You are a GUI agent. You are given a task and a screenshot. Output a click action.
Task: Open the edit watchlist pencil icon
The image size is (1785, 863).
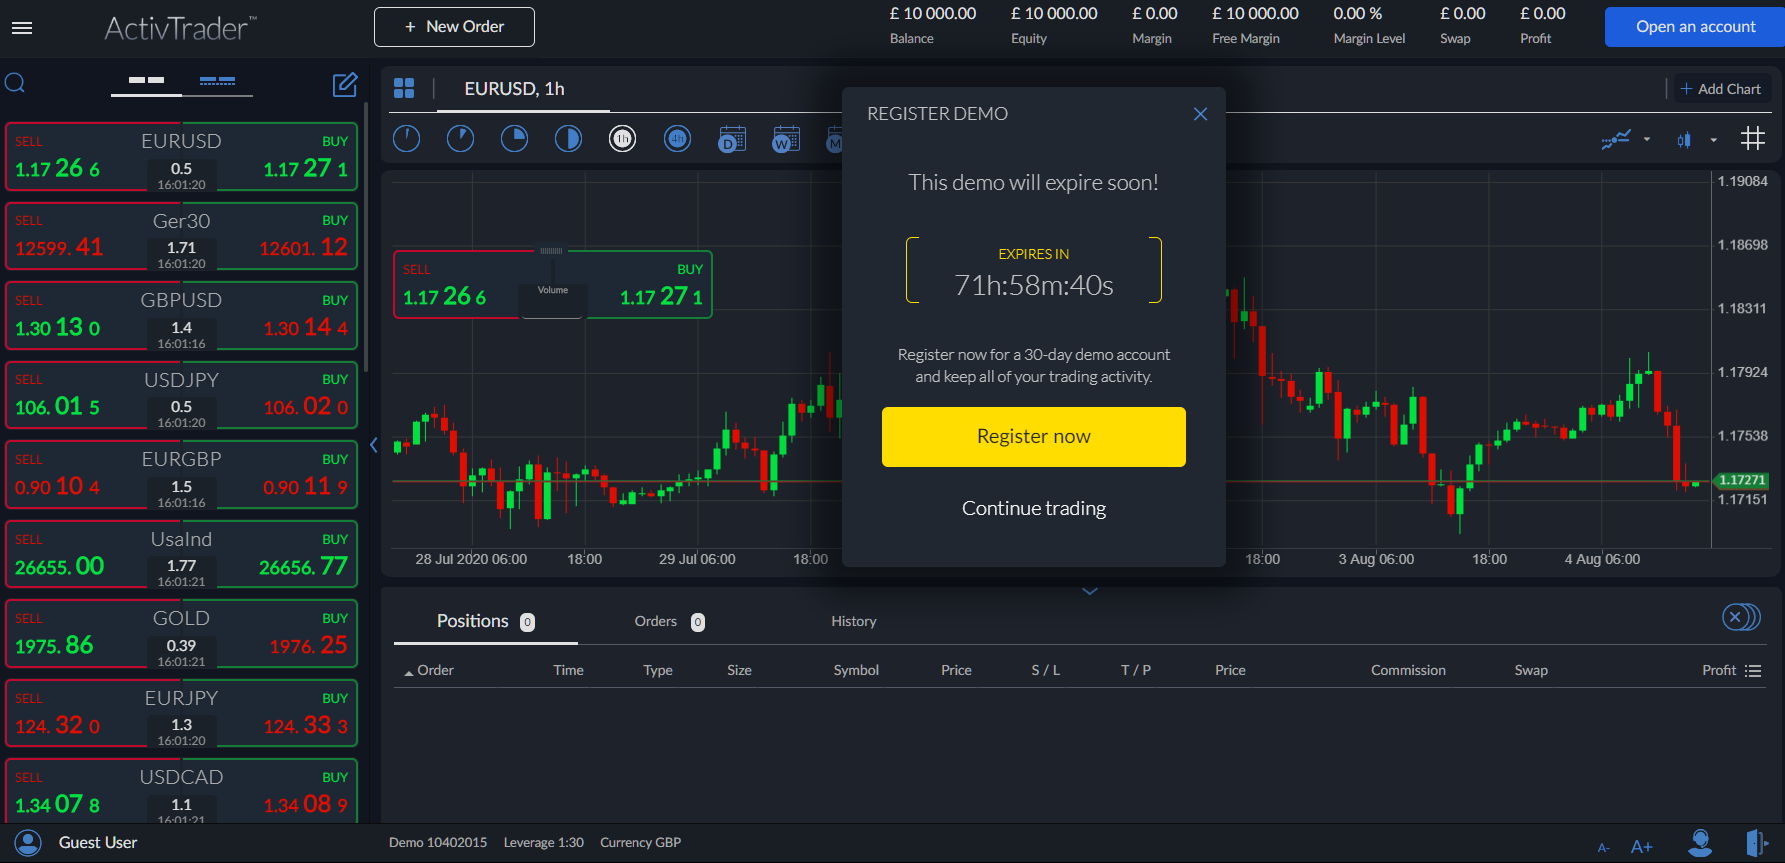point(345,85)
